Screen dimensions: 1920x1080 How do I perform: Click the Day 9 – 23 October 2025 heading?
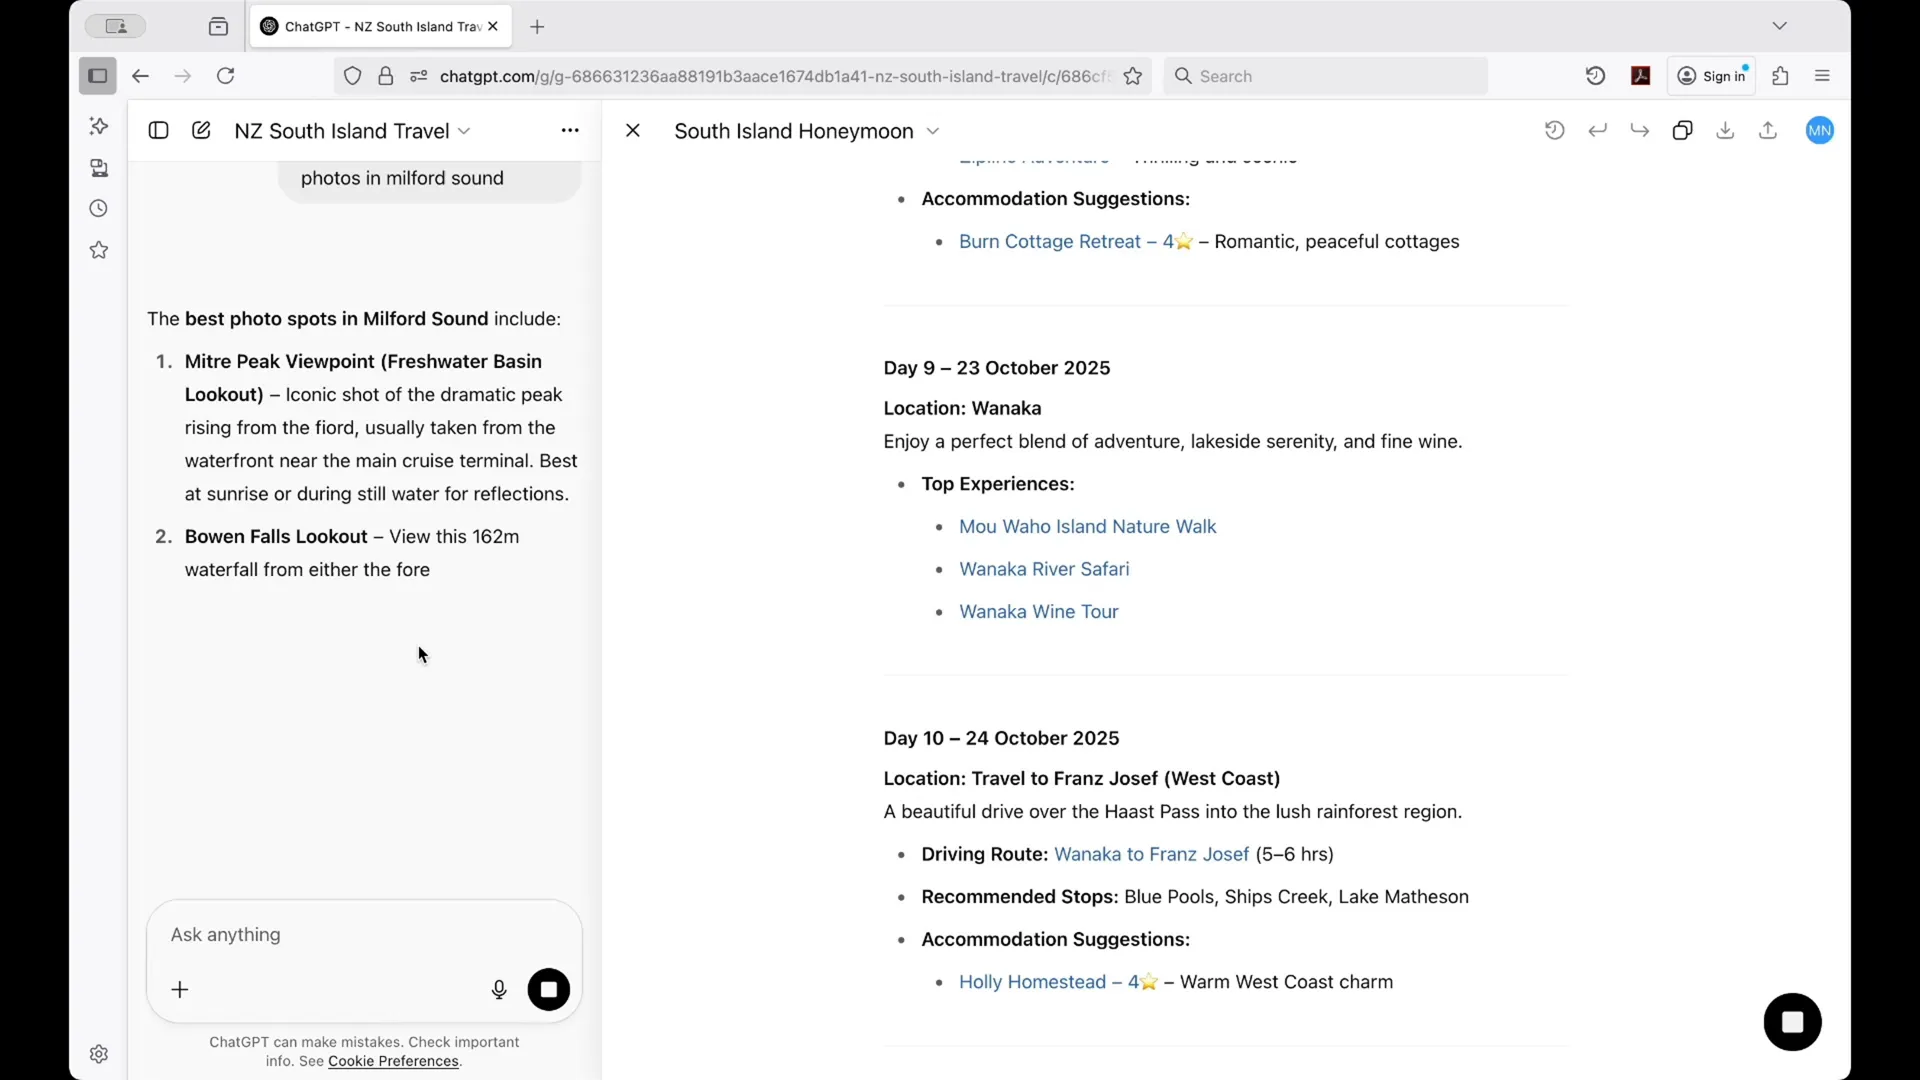click(996, 368)
